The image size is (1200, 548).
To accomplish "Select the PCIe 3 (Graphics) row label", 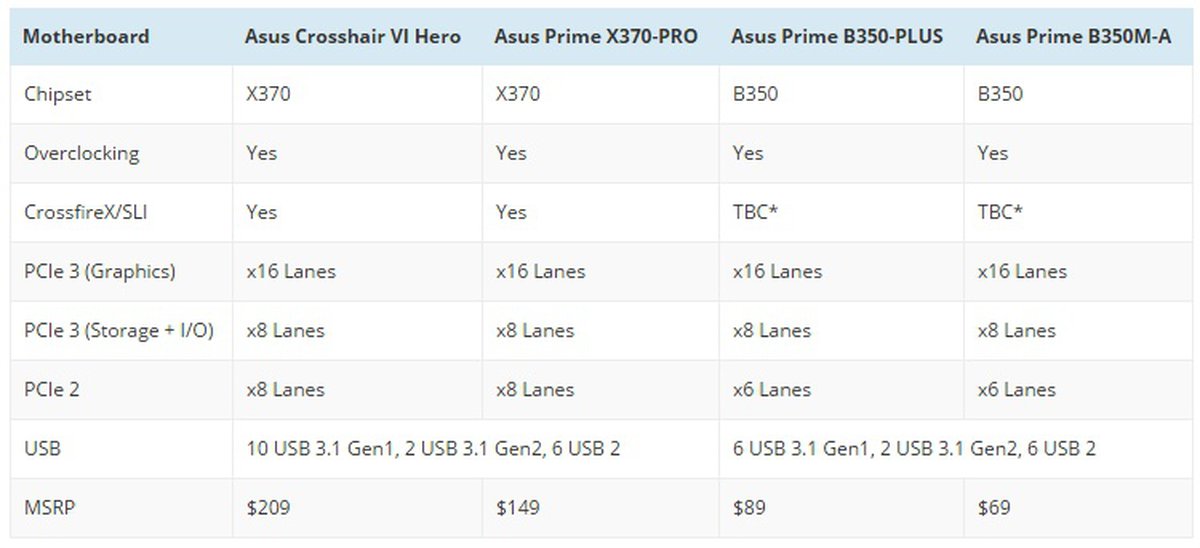I will pos(99,272).
